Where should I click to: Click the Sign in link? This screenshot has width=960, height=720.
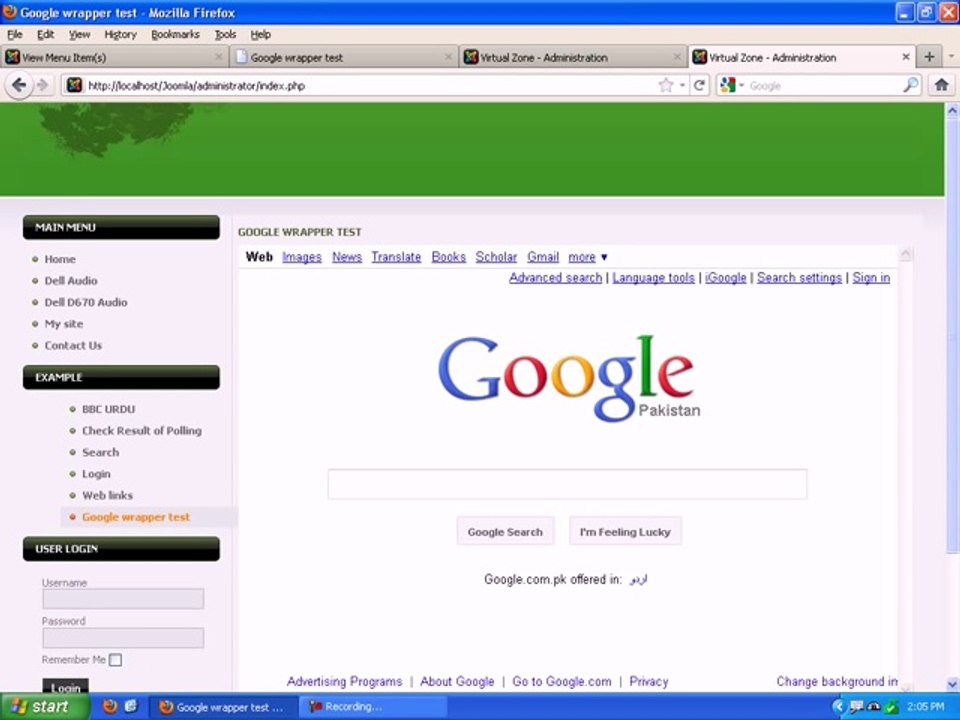coord(871,277)
